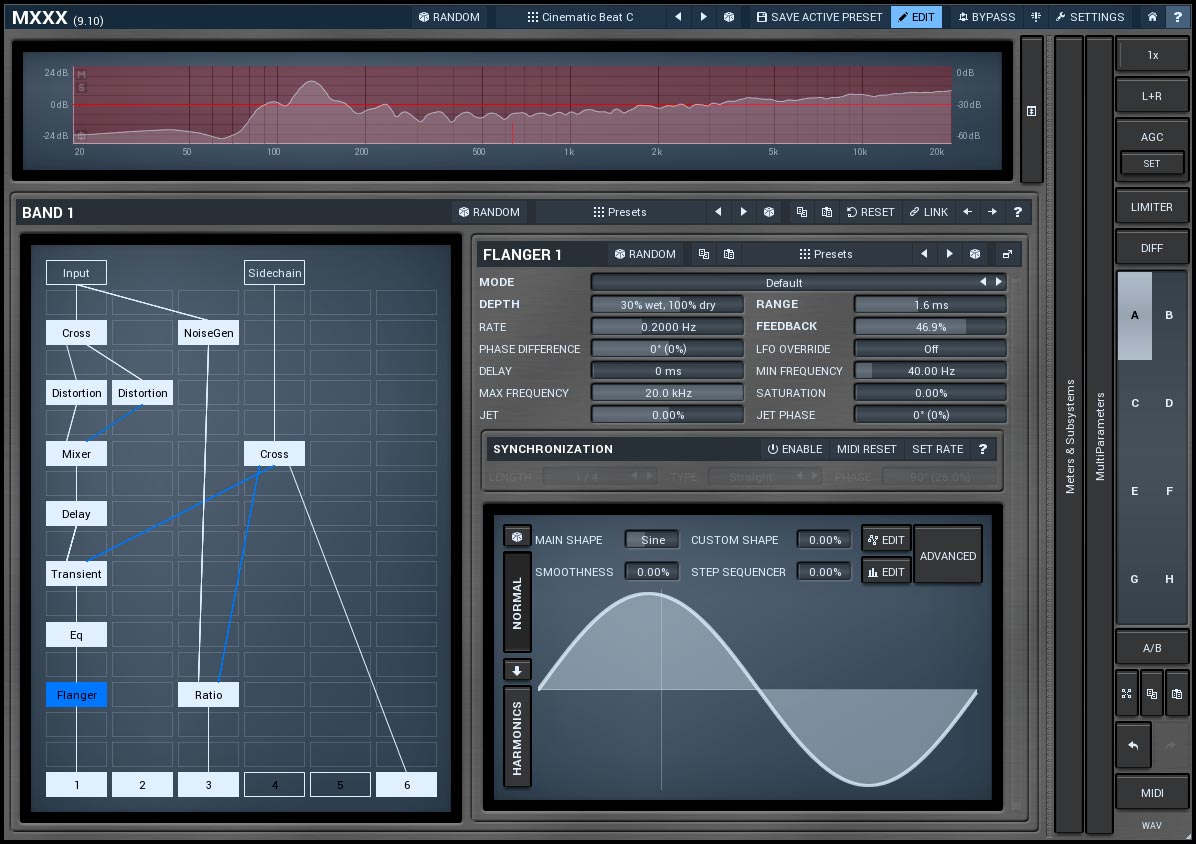Select the Transient module in the grid
This screenshot has height=844, width=1196.
[76, 574]
